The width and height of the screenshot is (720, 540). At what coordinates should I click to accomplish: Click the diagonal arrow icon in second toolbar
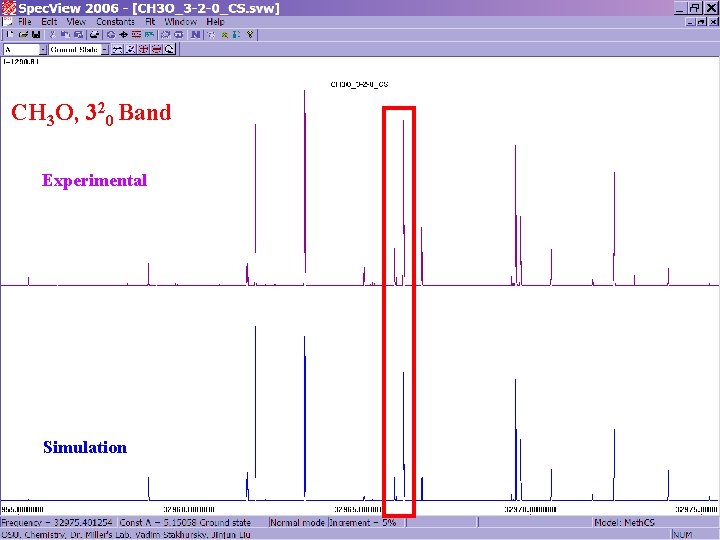[131, 49]
